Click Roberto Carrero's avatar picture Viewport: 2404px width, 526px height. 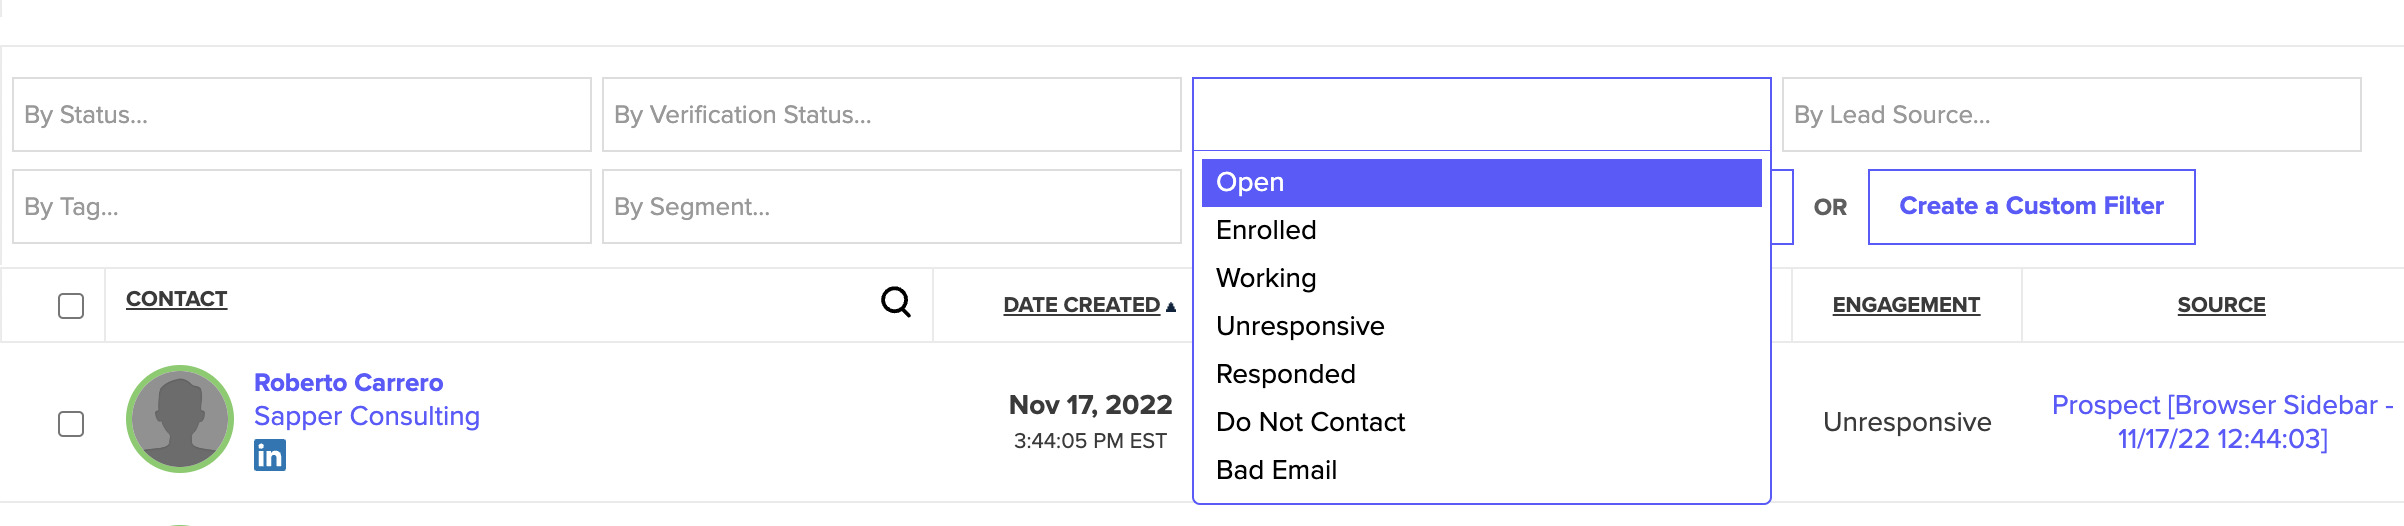(x=180, y=419)
